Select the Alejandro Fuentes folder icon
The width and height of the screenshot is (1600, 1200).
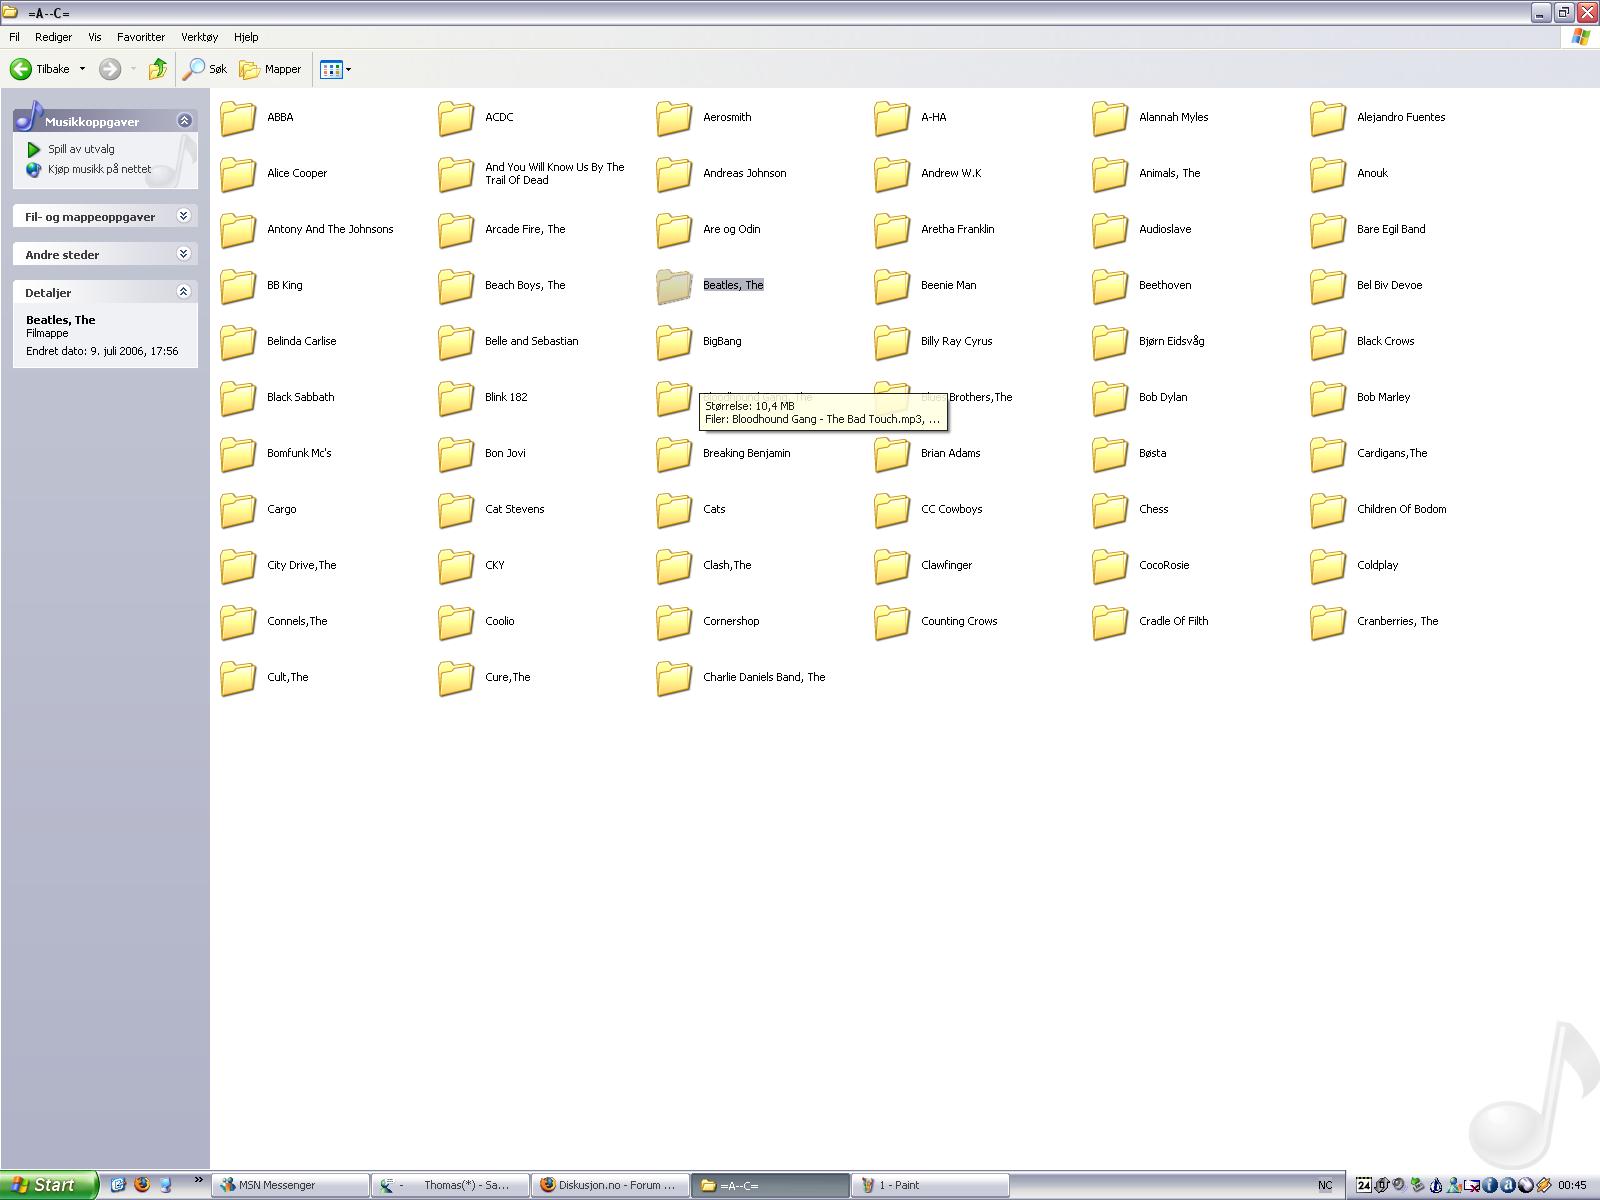pyautogui.click(x=1328, y=117)
